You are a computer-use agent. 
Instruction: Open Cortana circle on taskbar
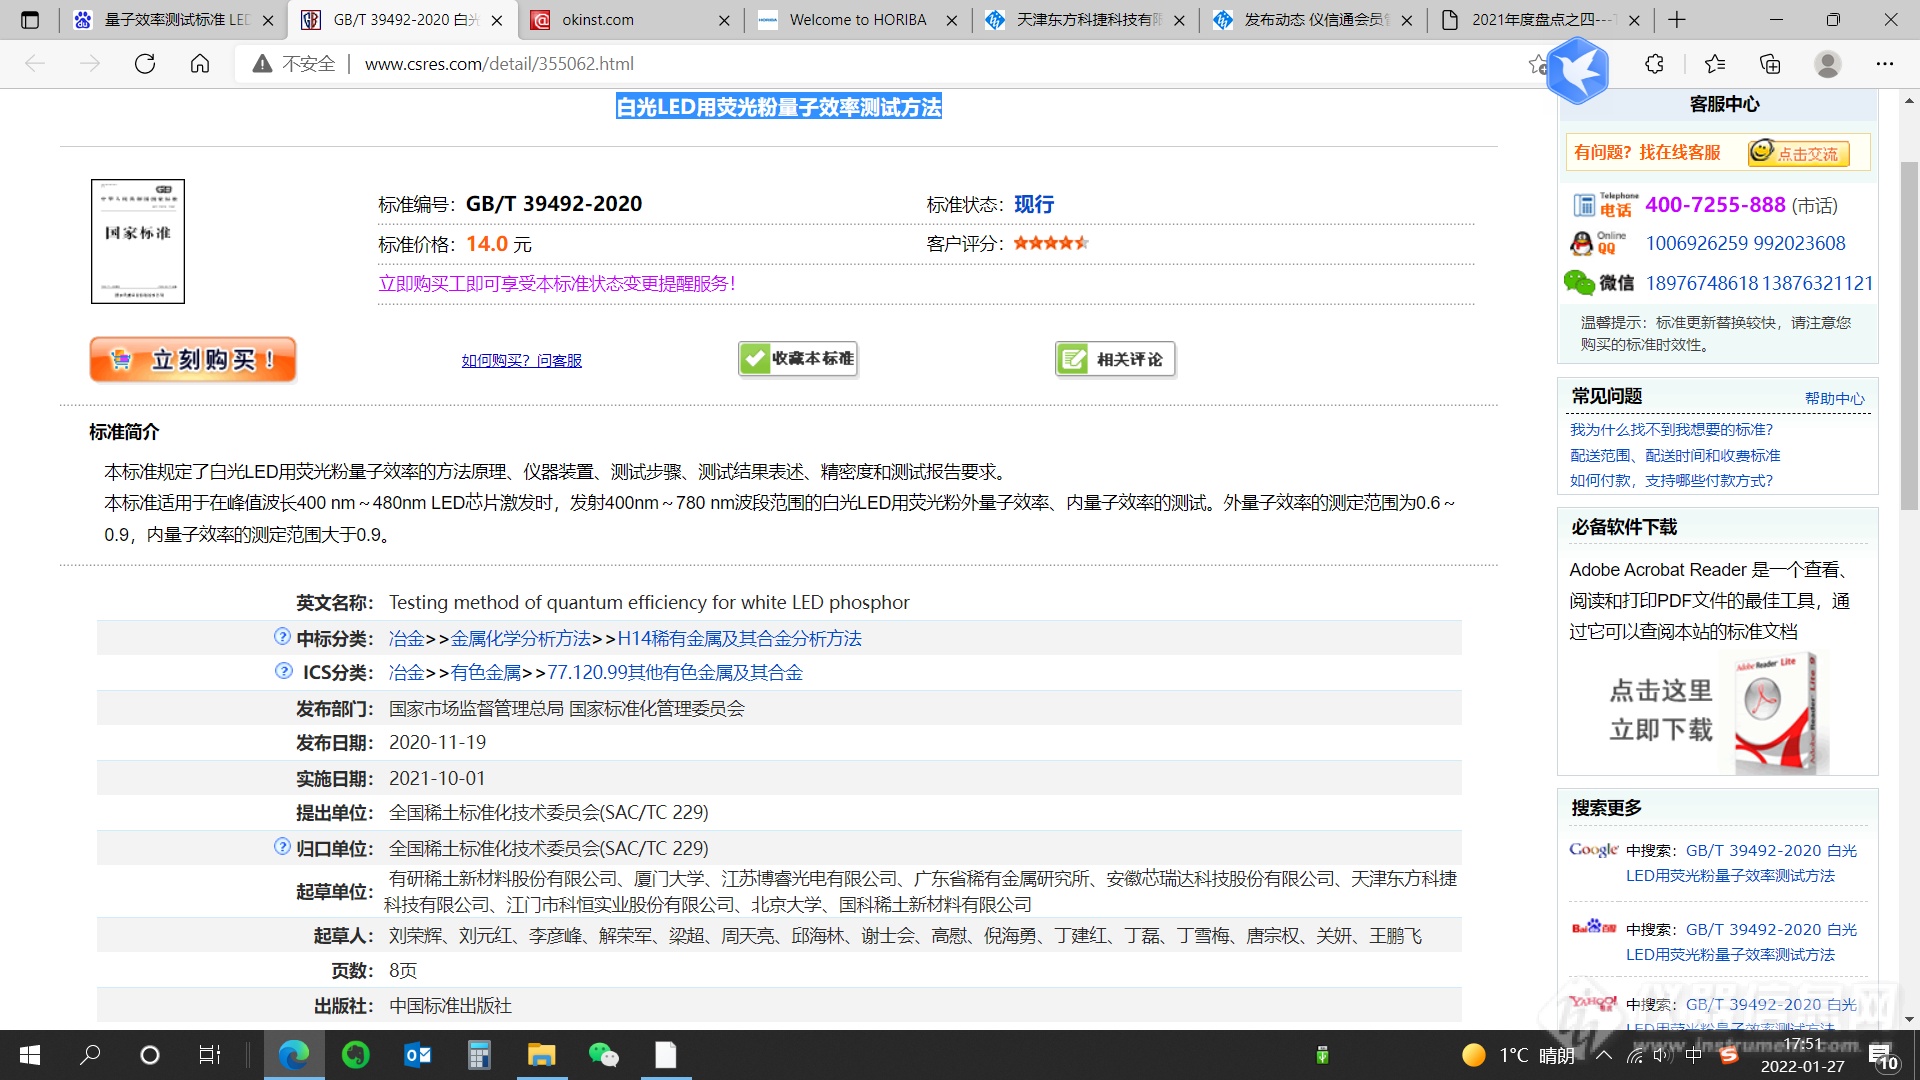[150, 1055]
